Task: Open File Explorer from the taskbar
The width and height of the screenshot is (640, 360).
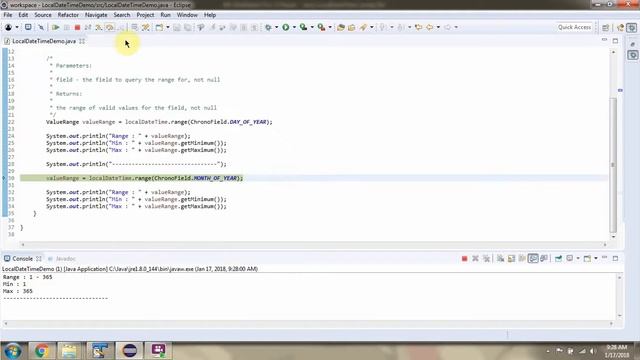Action: [70, 351]
